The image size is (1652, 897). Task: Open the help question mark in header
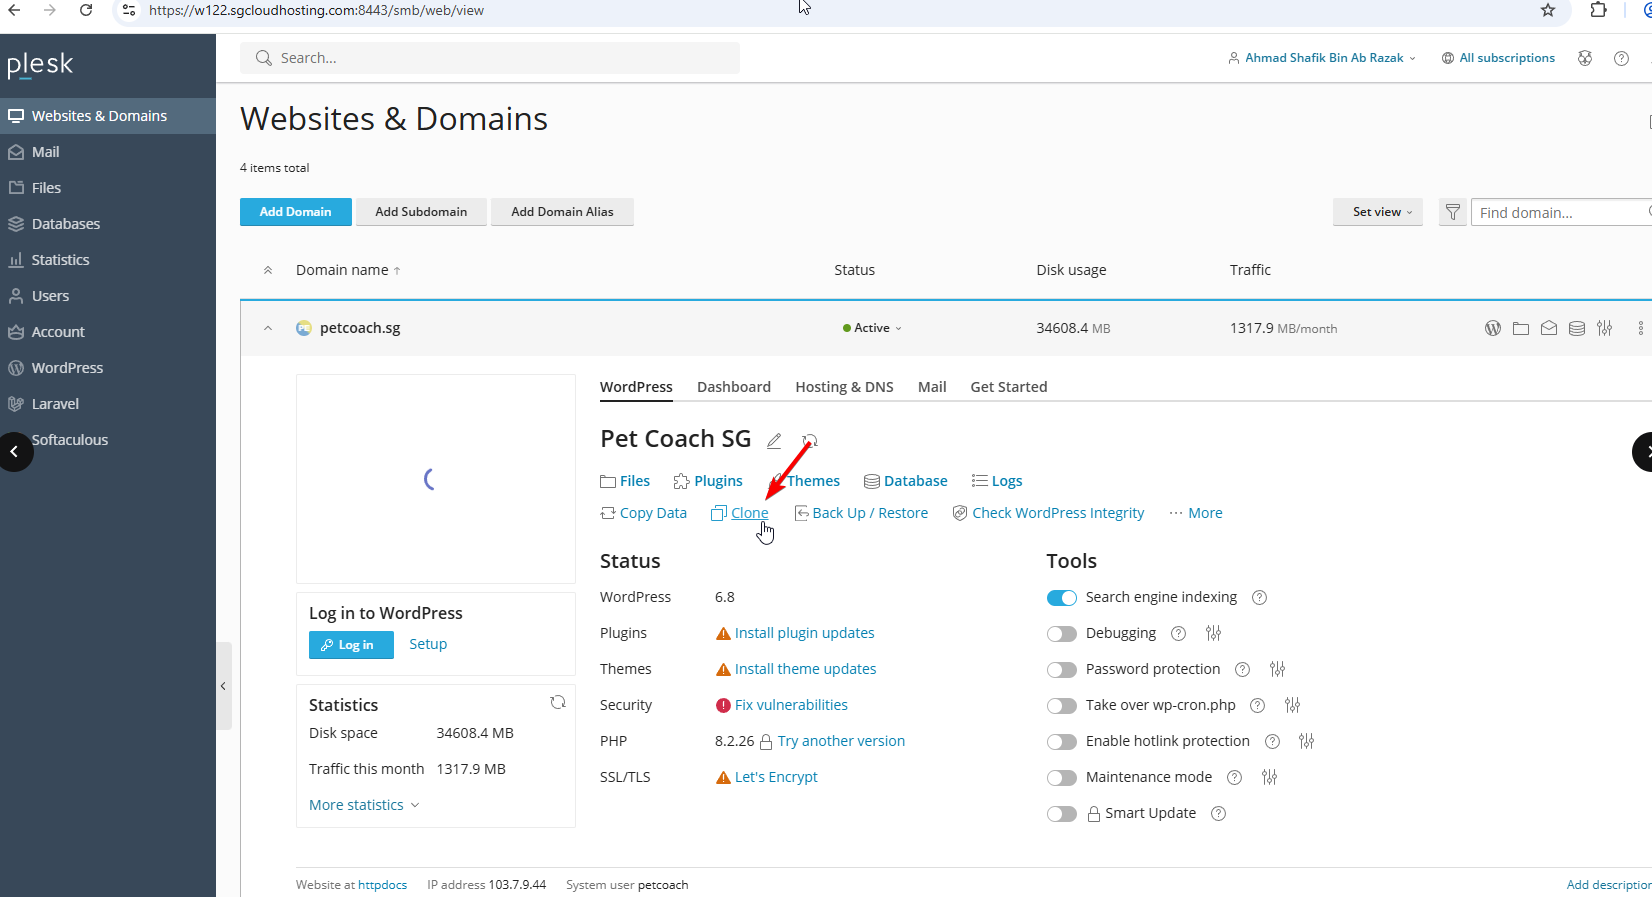[1621, 58]
